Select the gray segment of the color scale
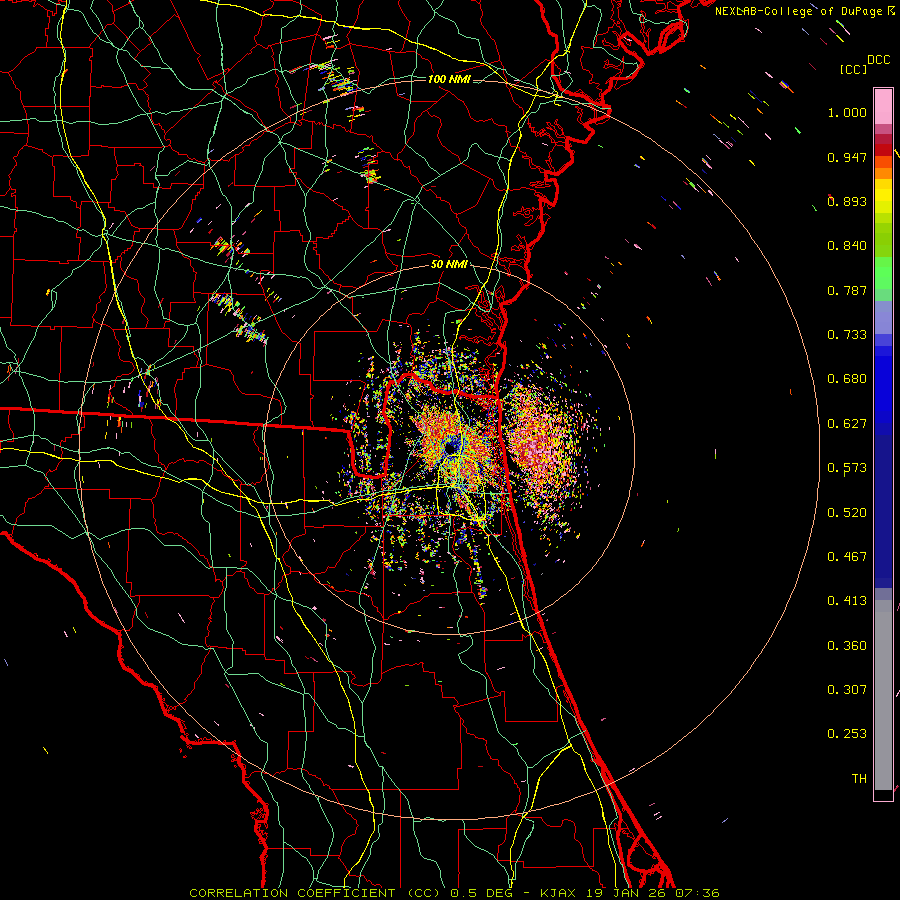Screen dimensions: 900x900 click(x=883, y=695)
